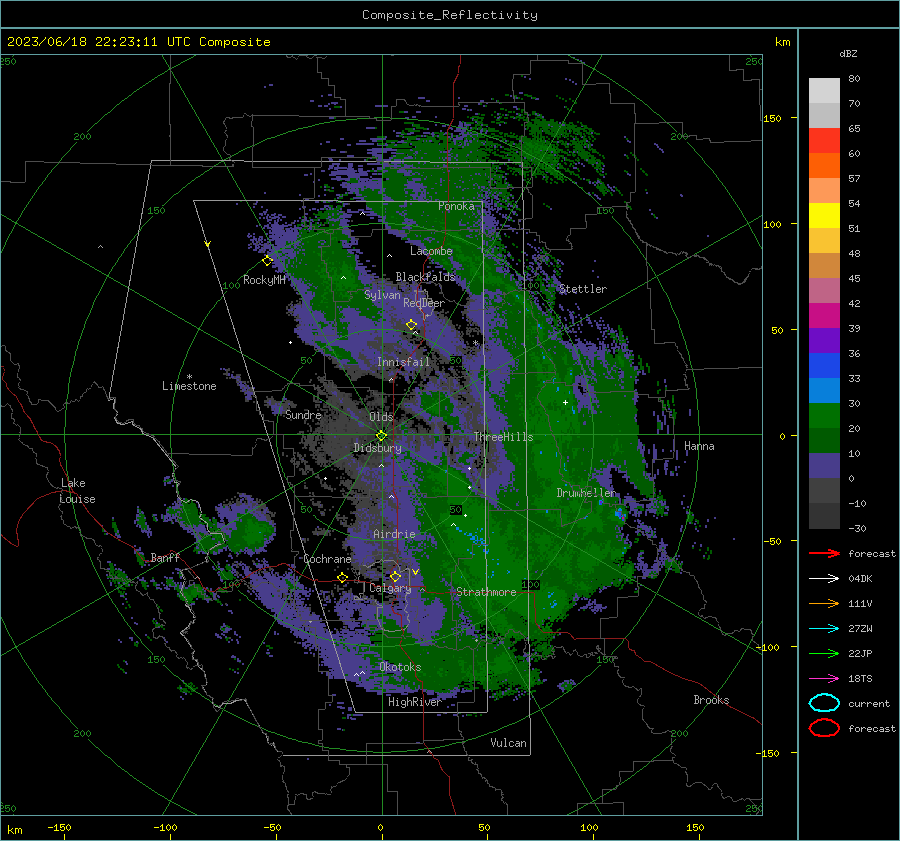Pick the dark orange 57-60 dBZ swatch
The image size is (900, 841).
click(x=824, y=165)
